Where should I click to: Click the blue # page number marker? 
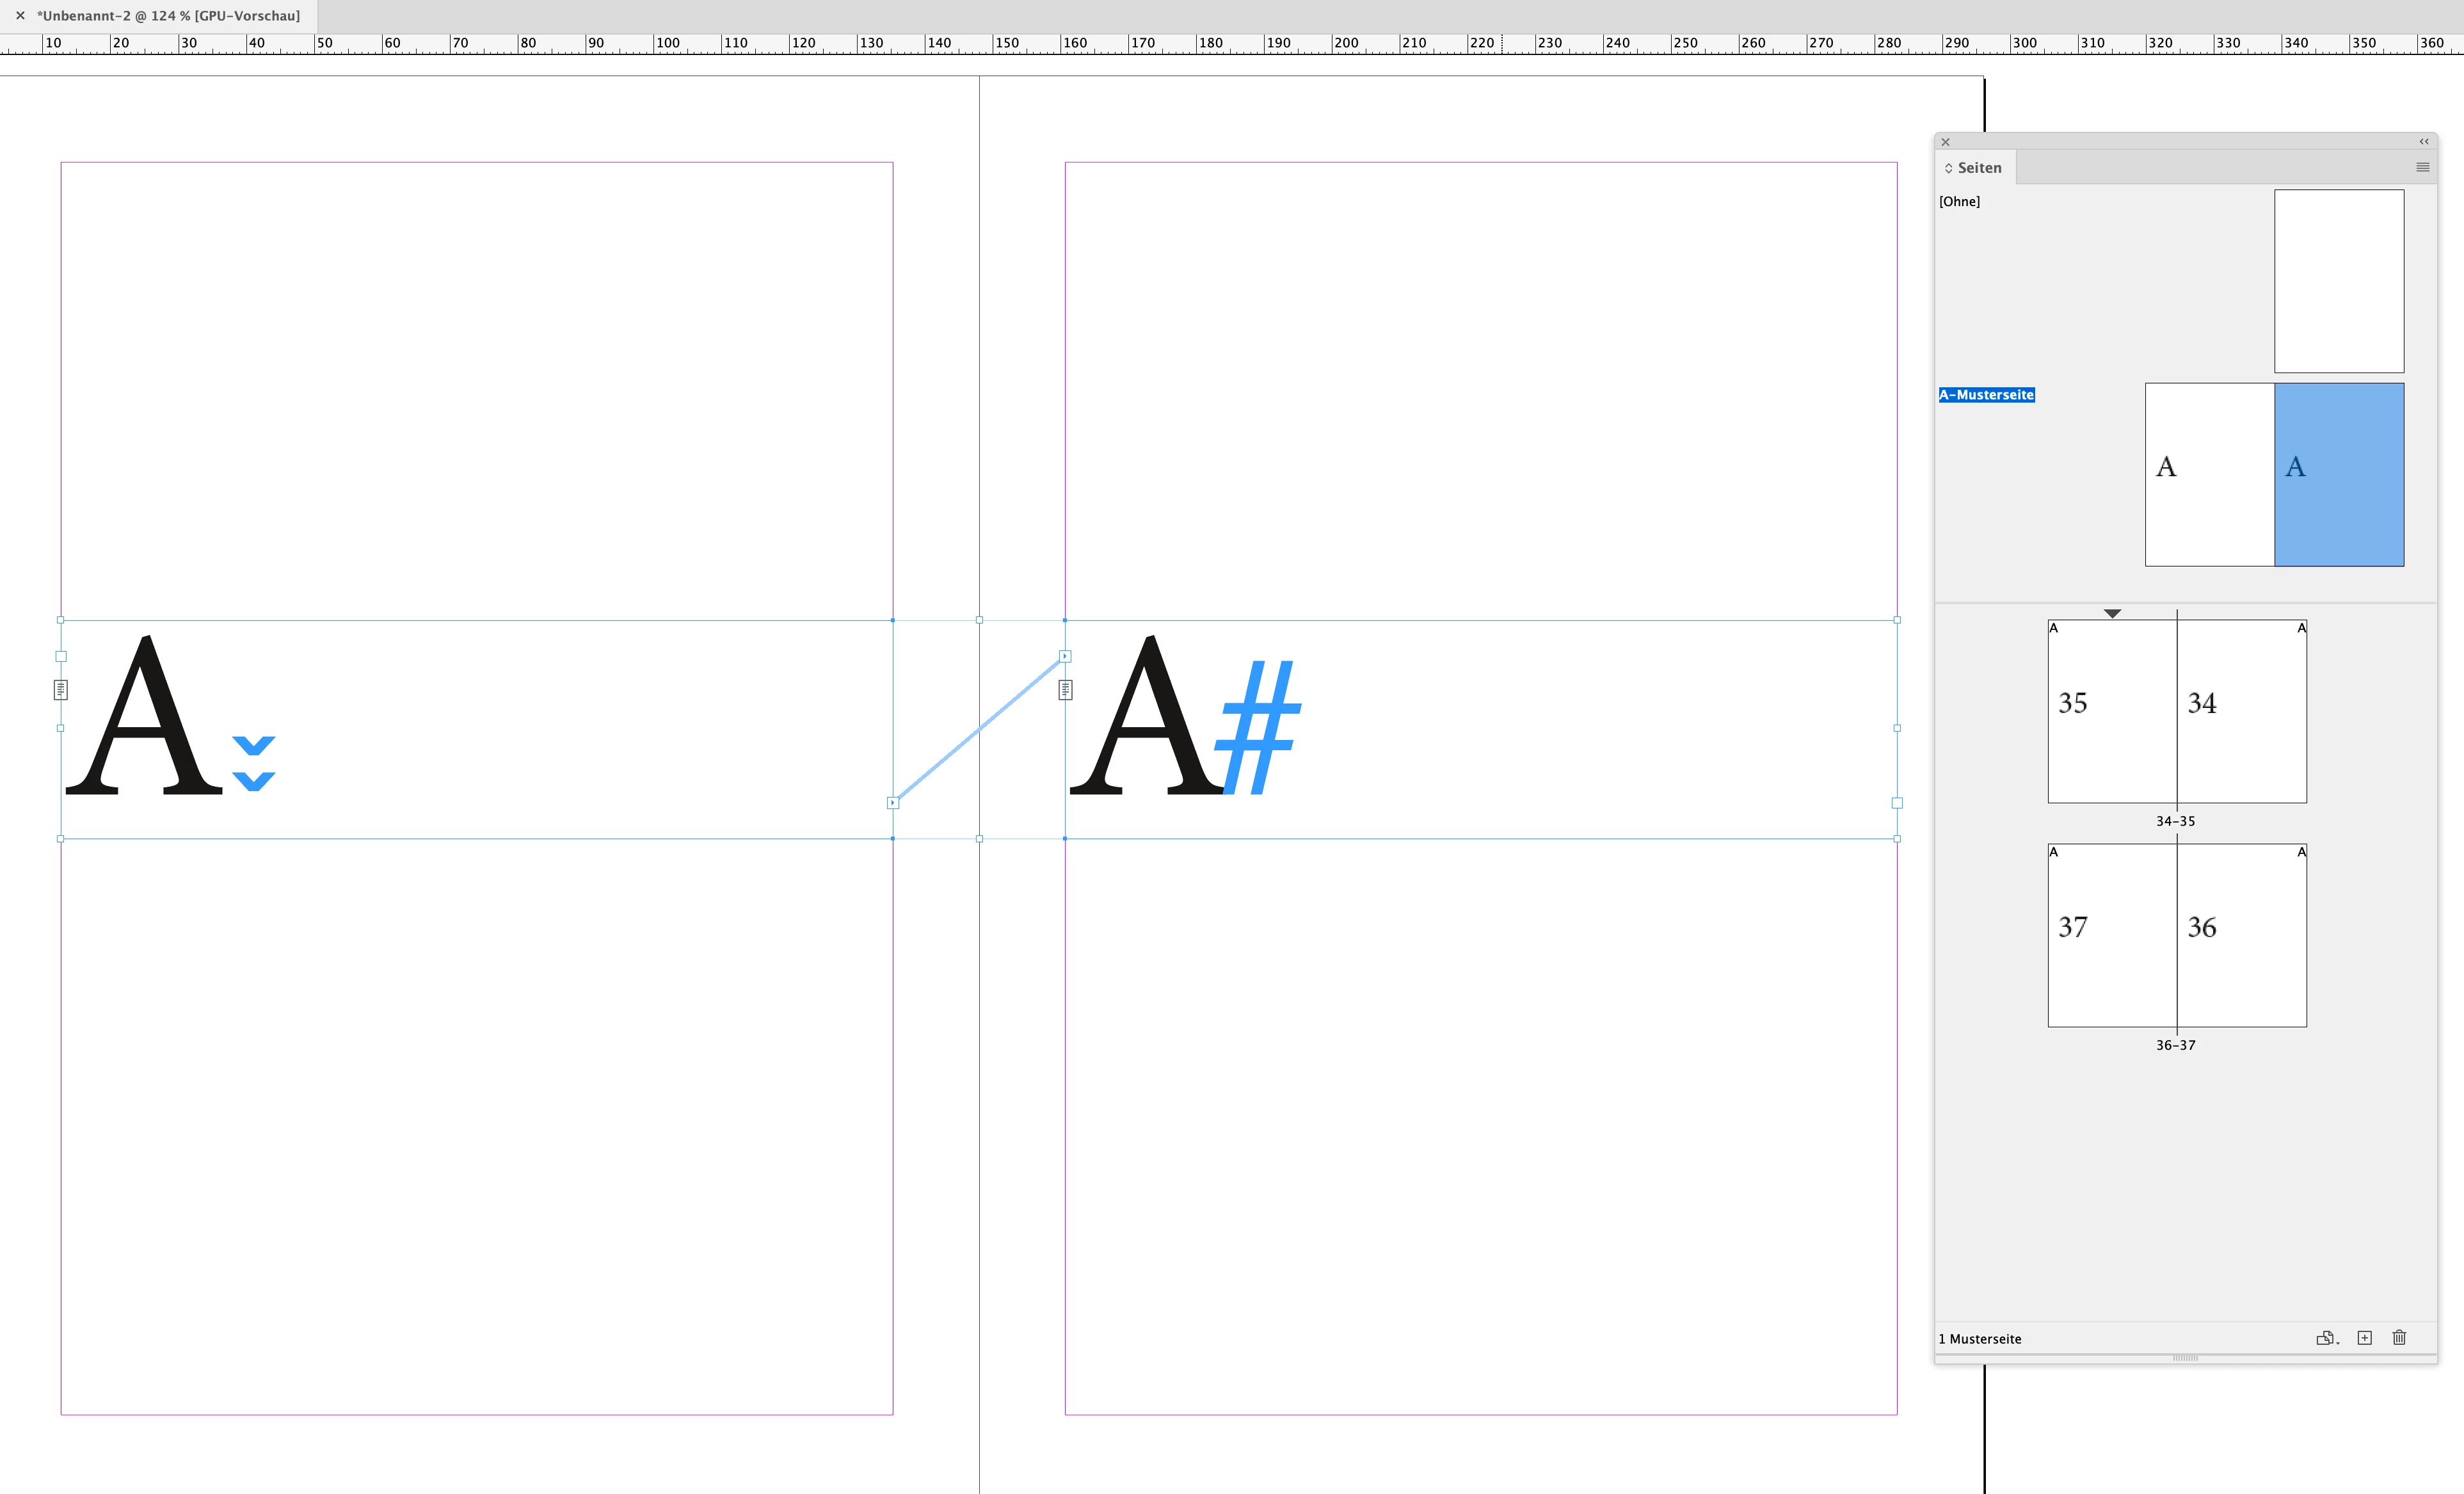click(1258, 727)
